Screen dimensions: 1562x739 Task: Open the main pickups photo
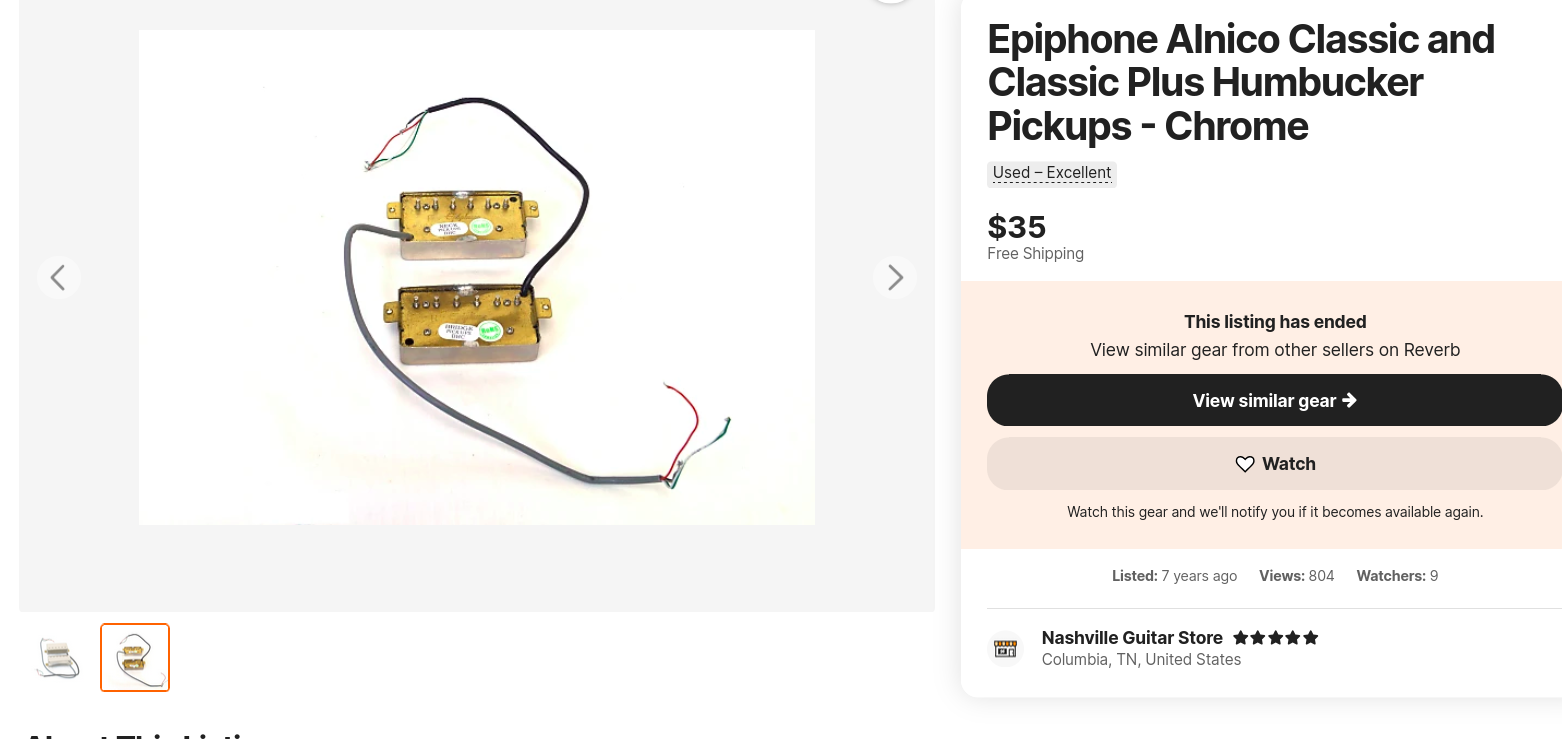click(x=477, y=277)
